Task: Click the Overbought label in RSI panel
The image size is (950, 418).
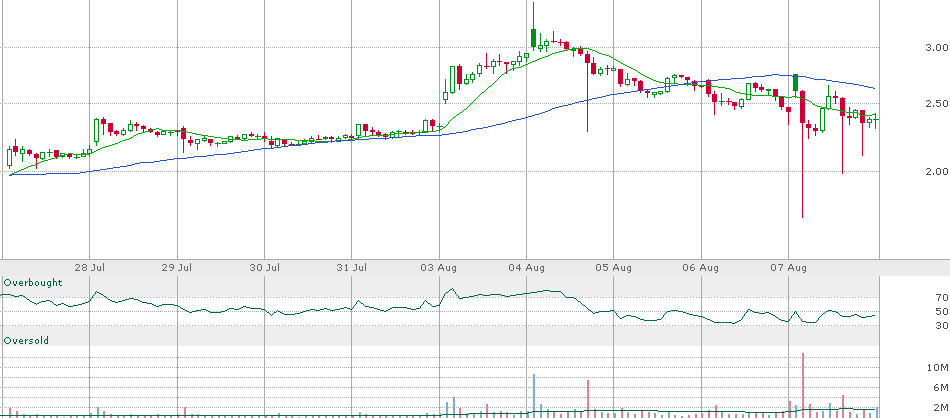Action: click(33, 283)
